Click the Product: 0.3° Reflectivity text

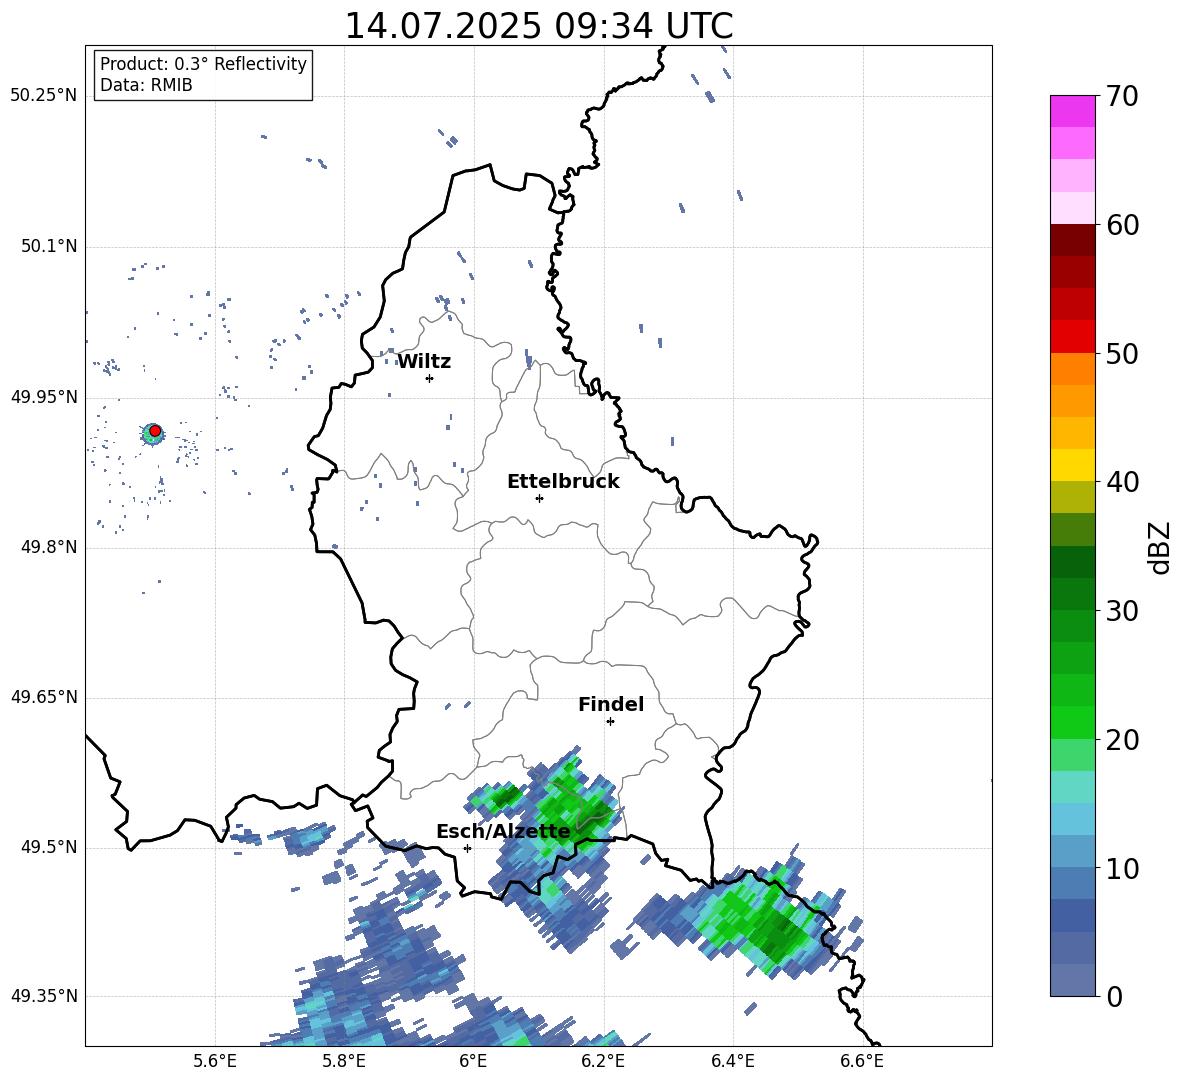[x=203, y=63]
